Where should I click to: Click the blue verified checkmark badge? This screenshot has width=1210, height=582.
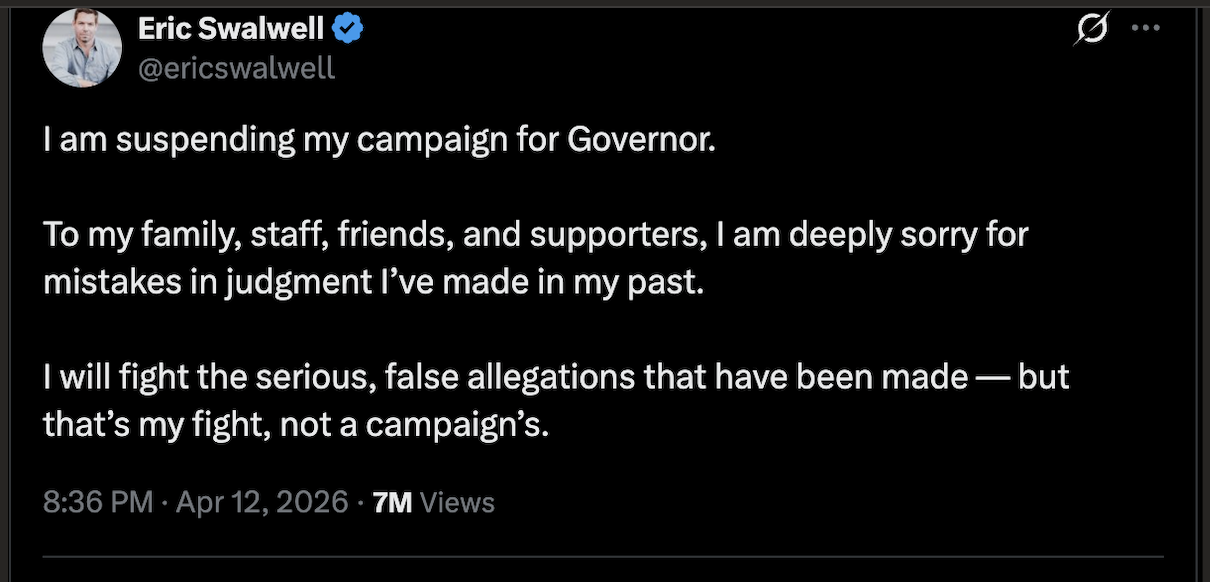click(x=348, y=30)
